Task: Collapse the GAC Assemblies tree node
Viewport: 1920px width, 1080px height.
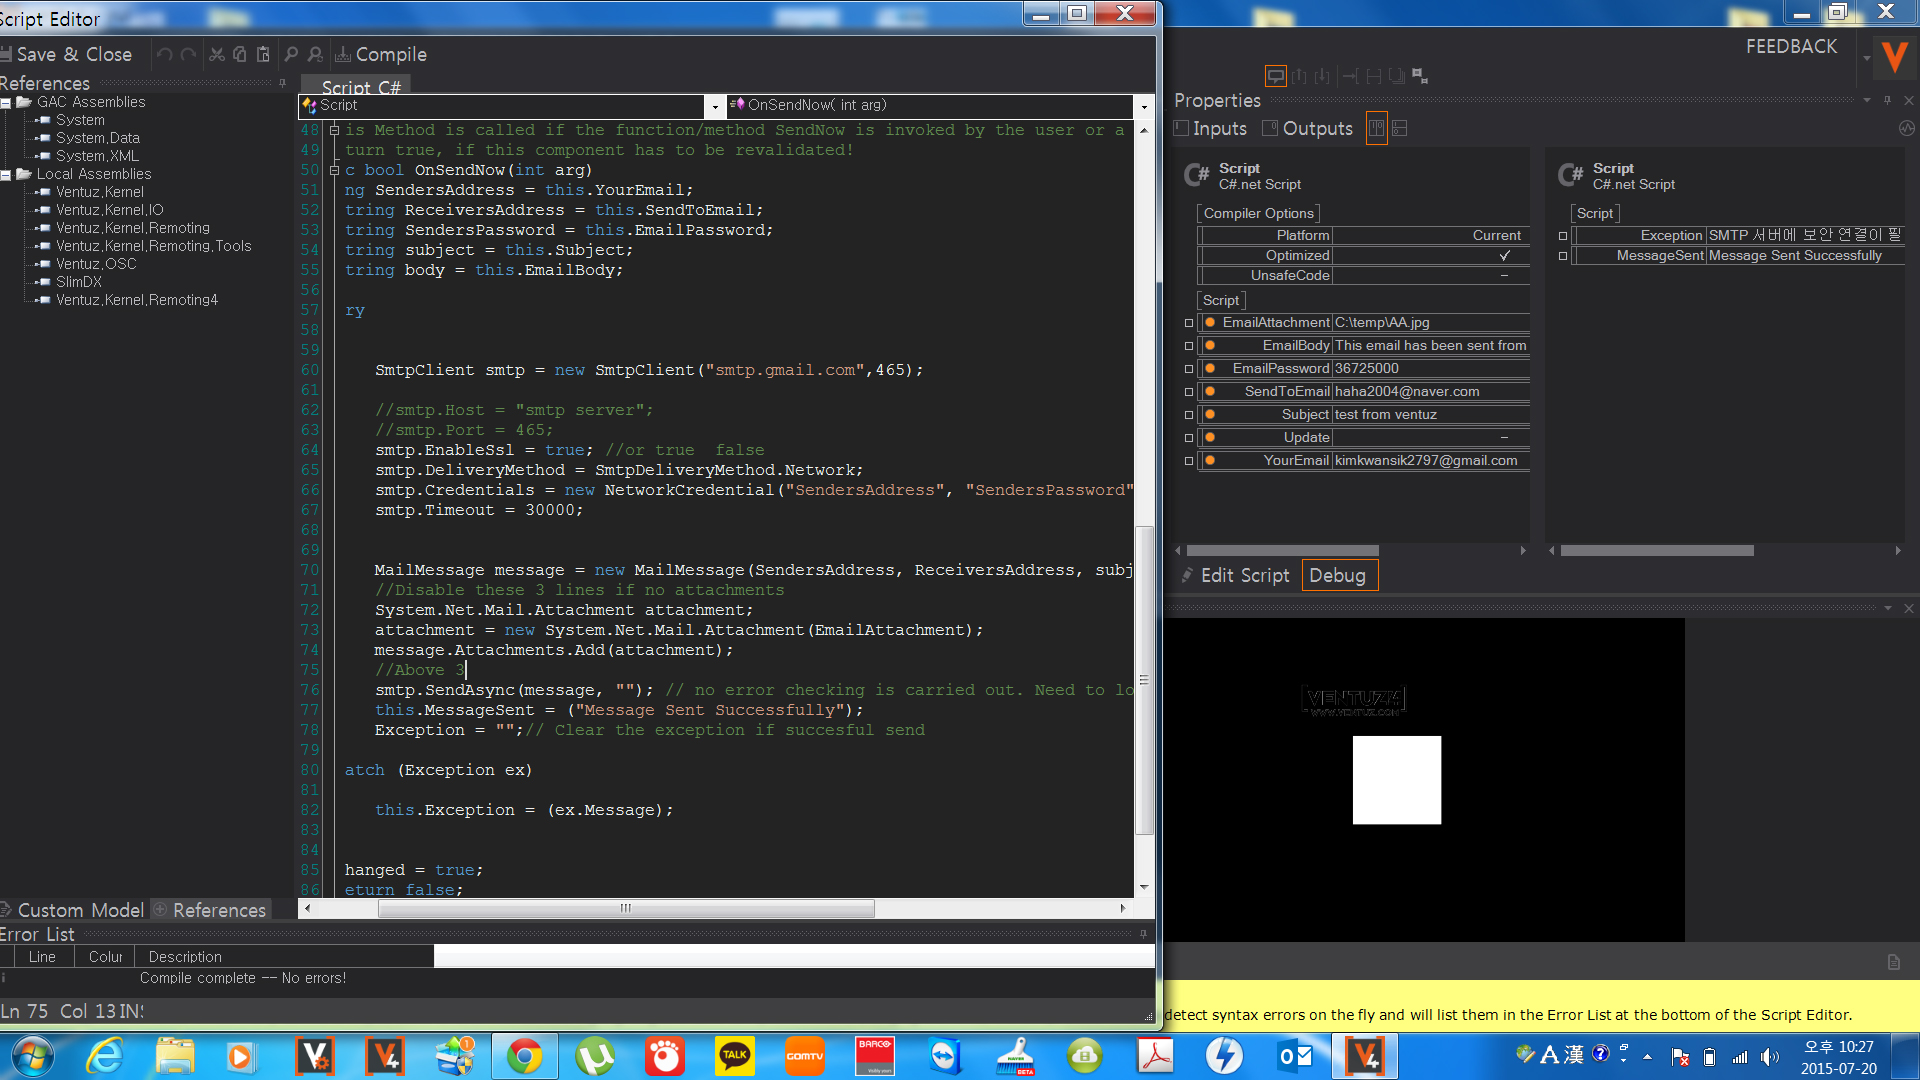Action: 6,103
